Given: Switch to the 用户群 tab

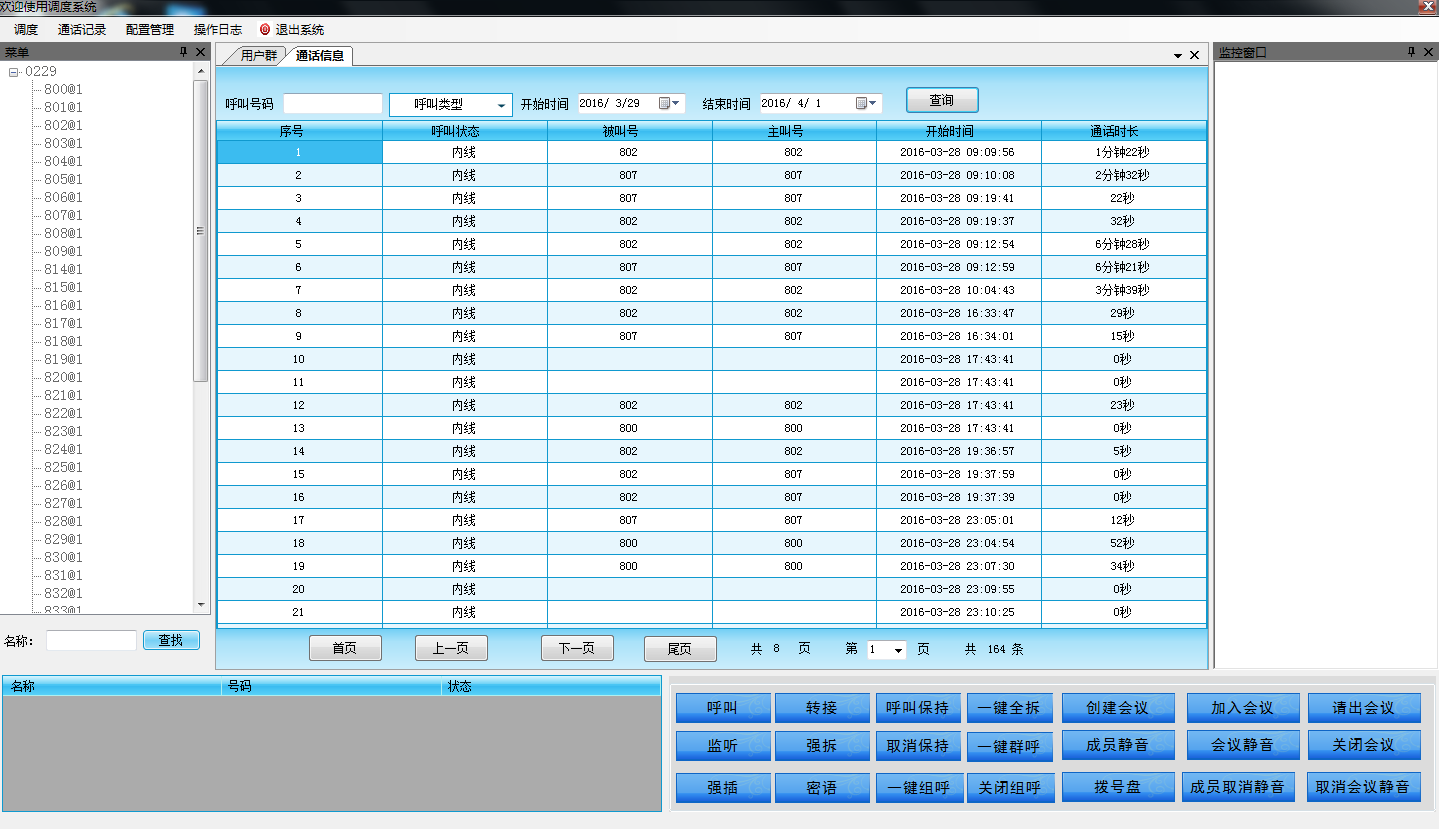Looking at the screenshot, I should [x=258, y=56].
